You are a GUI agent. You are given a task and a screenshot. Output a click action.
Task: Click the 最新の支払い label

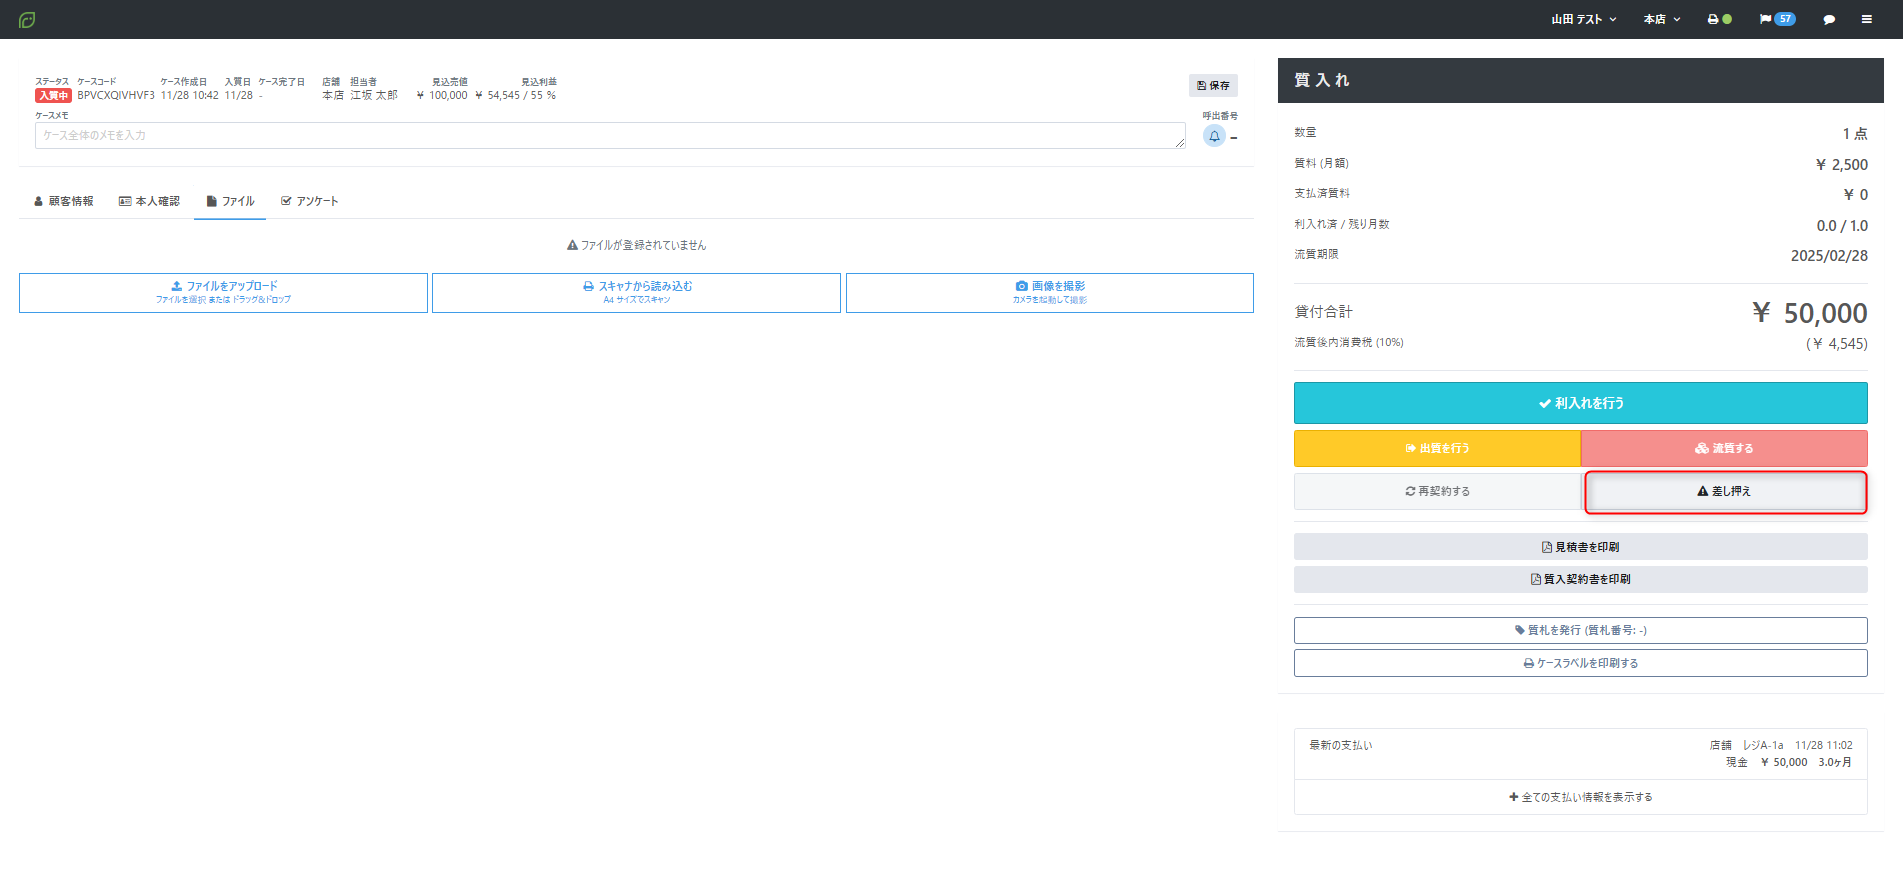click(1340, 745)
